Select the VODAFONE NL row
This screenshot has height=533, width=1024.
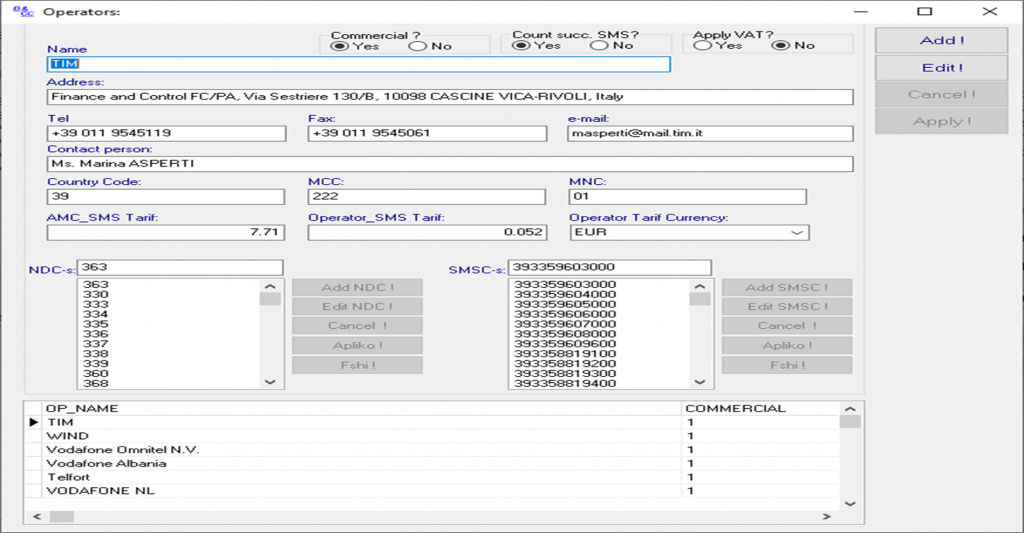(x=432, y=491)
